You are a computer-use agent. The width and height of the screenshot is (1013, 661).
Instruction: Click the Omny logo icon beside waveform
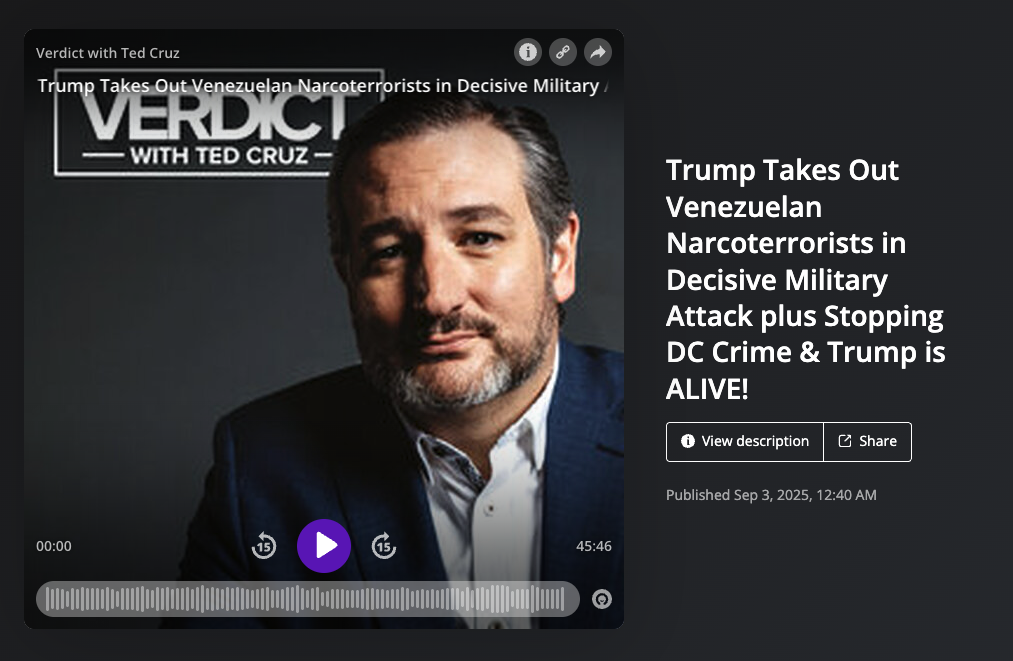(x=601, y=599)
